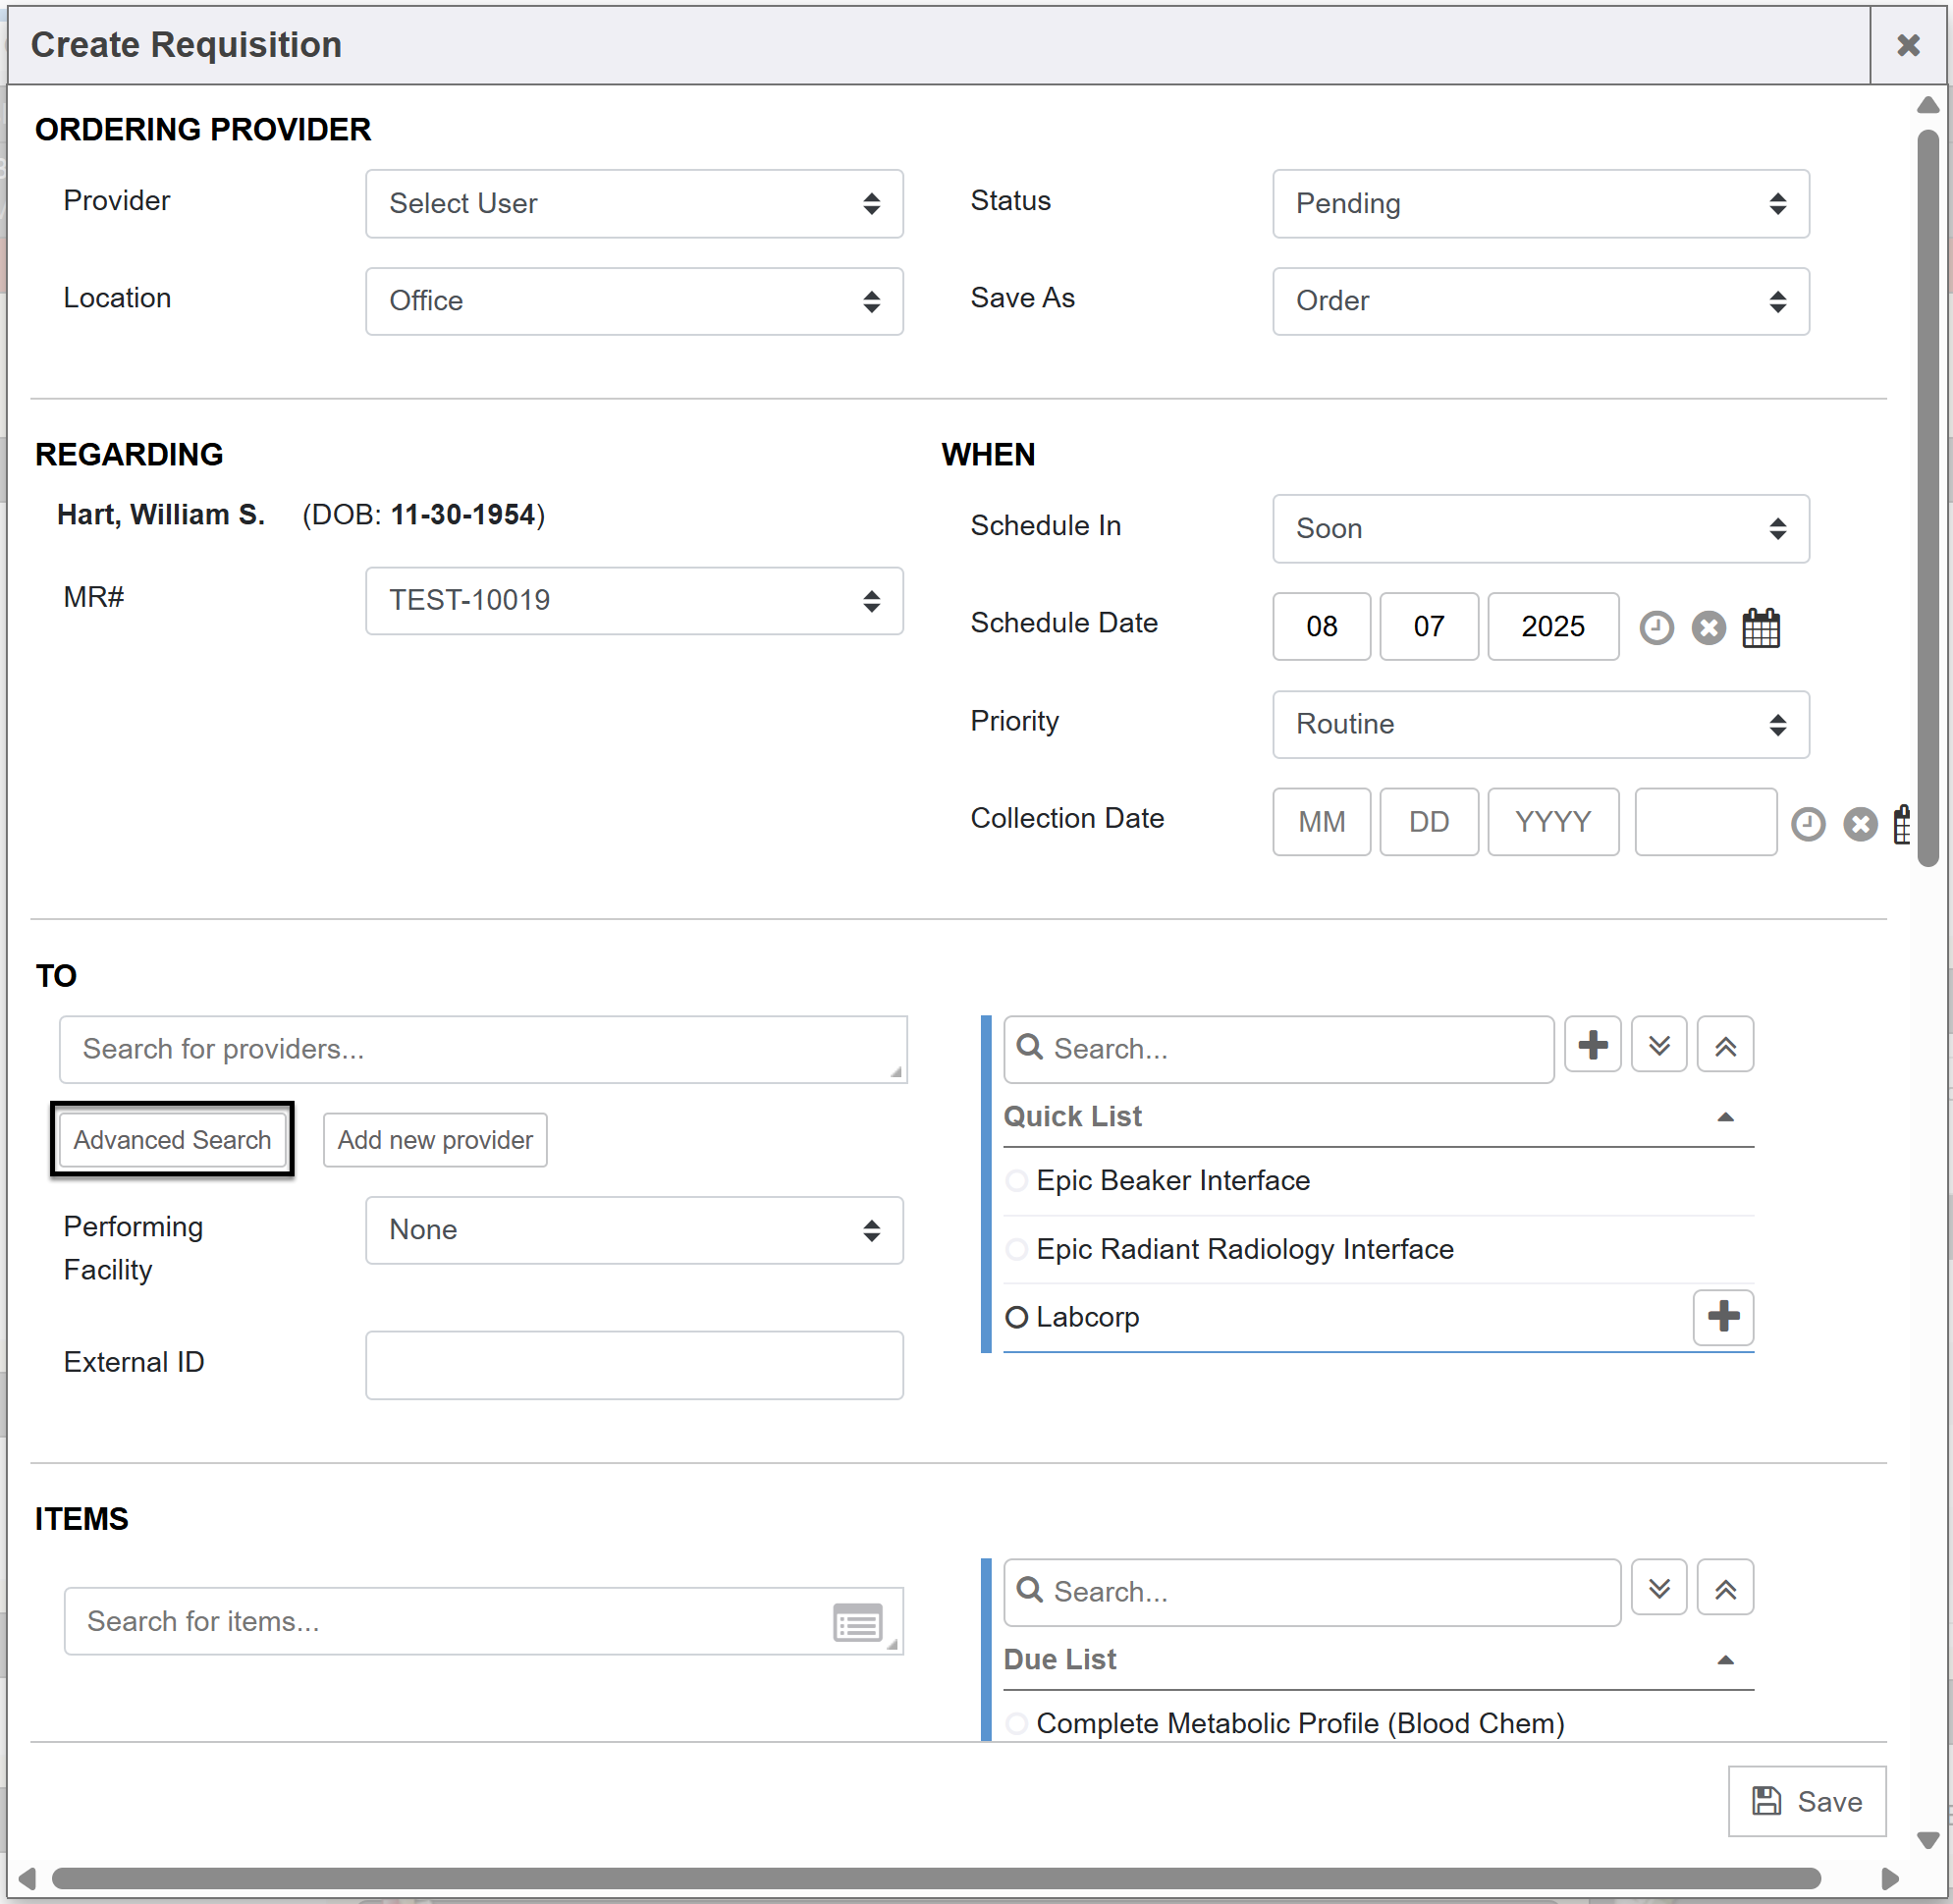Click clock icon next to Schedule Date
This screenshot has height=1904, width=1953.
pyautogui.click(x=1656, y=628)
